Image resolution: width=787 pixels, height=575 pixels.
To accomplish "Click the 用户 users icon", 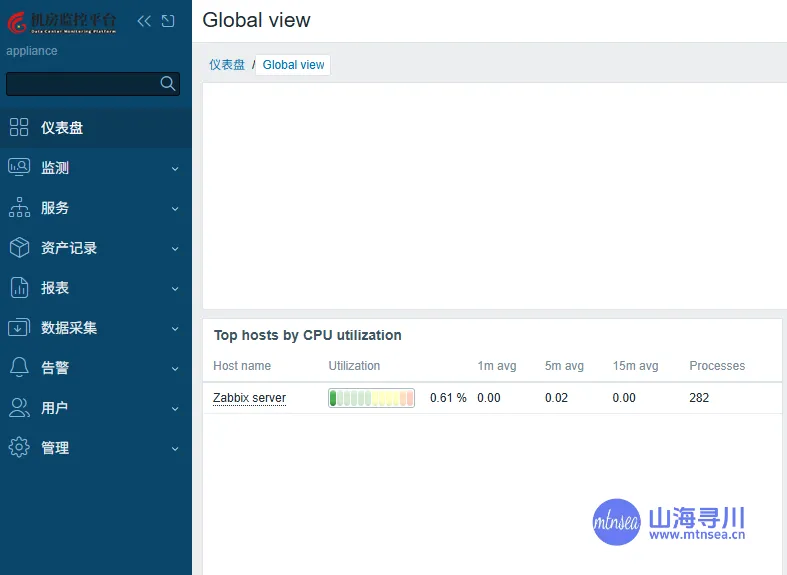I will tap(19, 407).
